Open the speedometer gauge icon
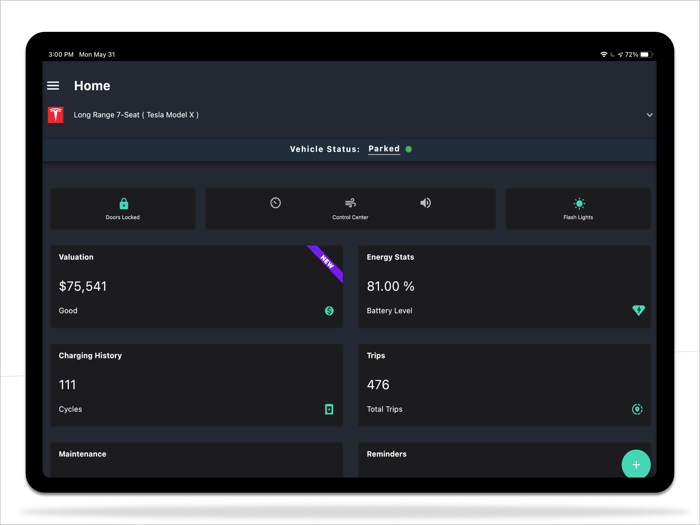The width and height of the screenshot is (700, 525). coord(275,203)
